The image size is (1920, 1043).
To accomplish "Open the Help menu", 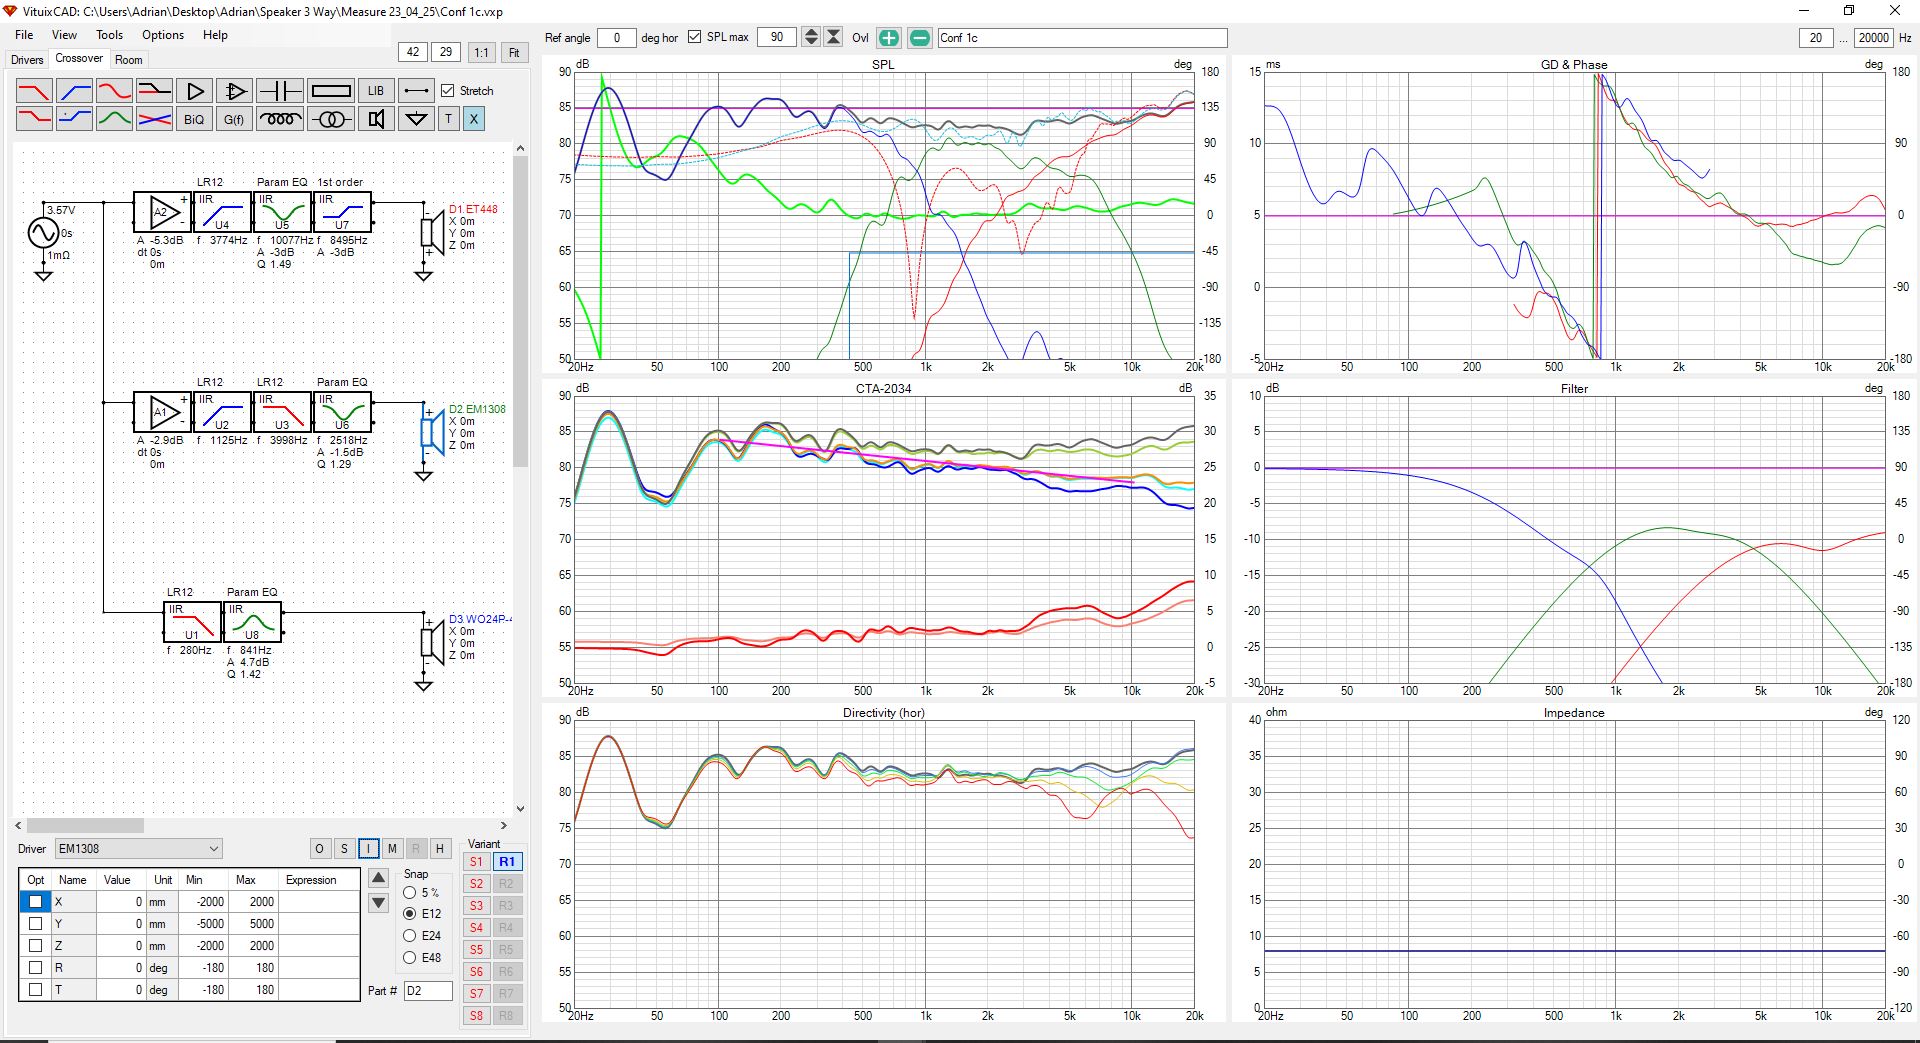I will point(215,35).
